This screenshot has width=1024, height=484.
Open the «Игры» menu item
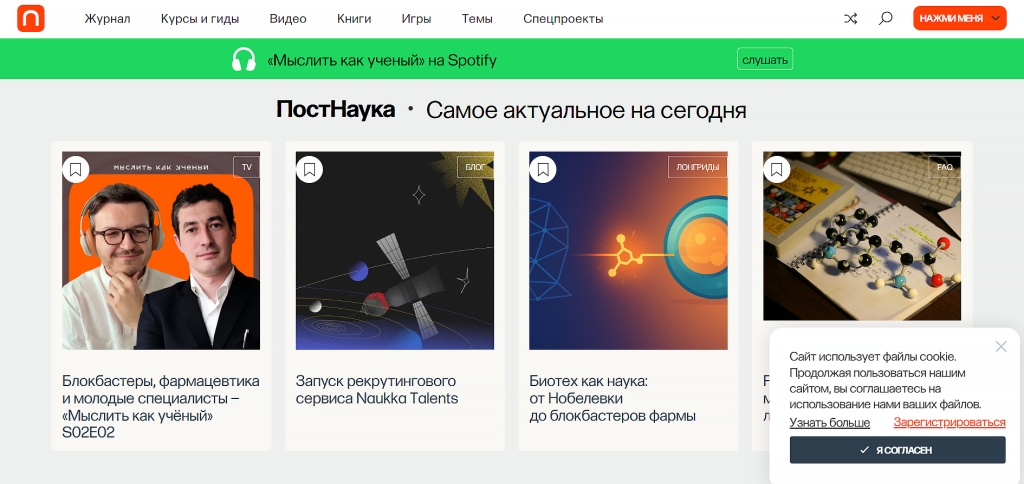pos(417,19)
